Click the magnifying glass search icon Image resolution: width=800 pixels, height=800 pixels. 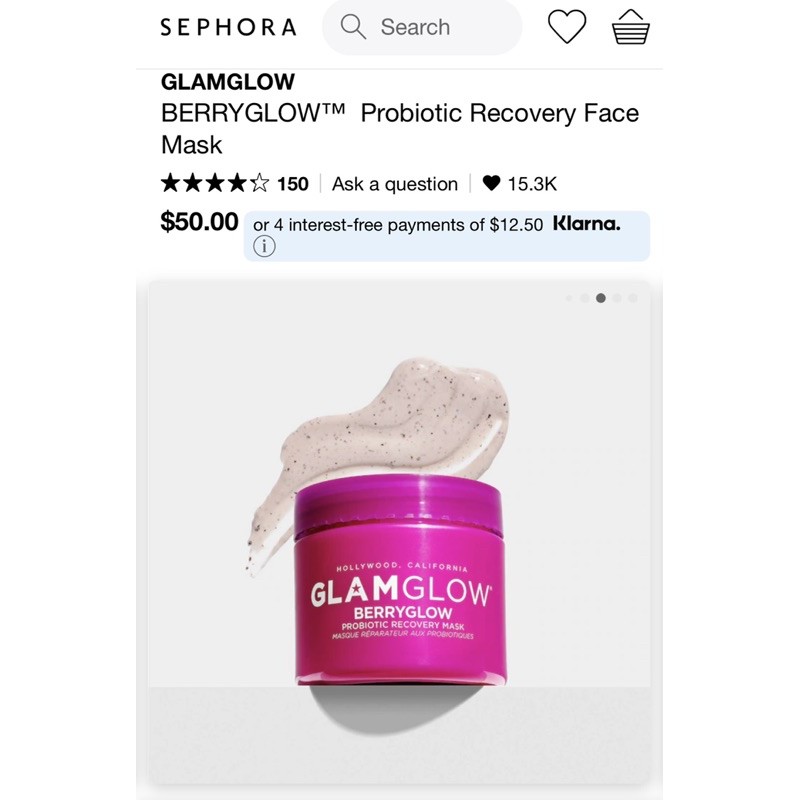coord(353,27)
